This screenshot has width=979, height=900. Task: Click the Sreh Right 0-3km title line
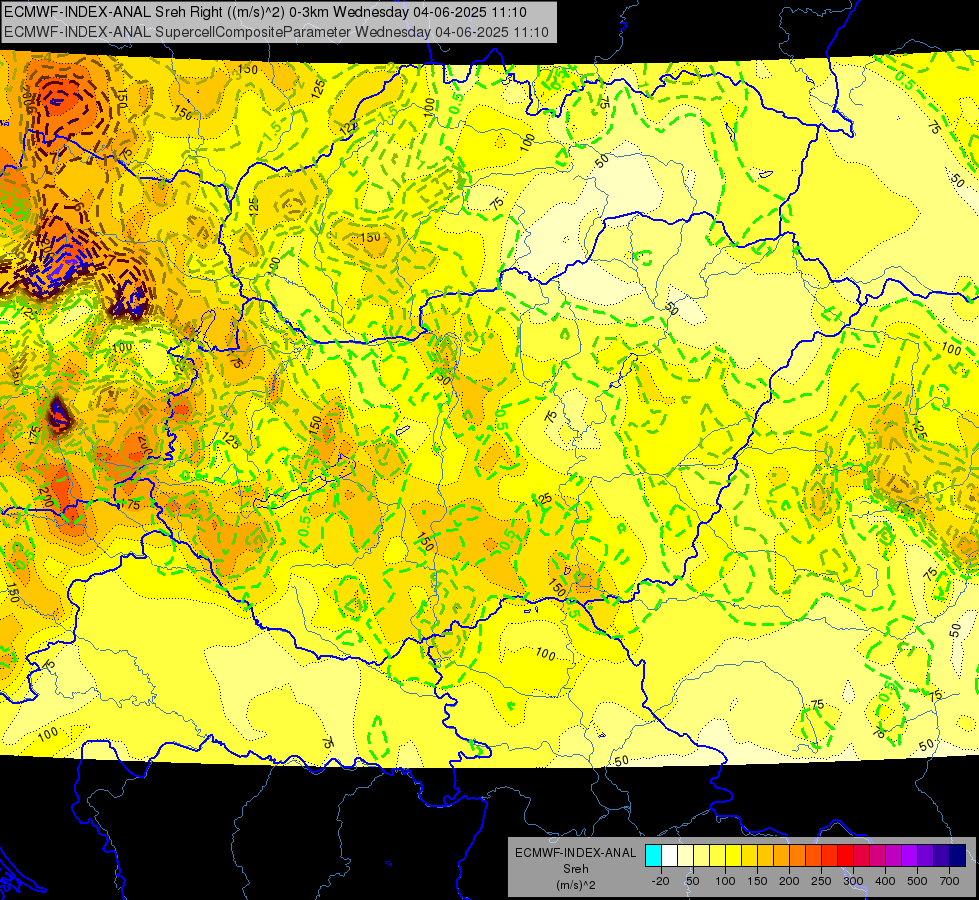(x=265, y=12)
